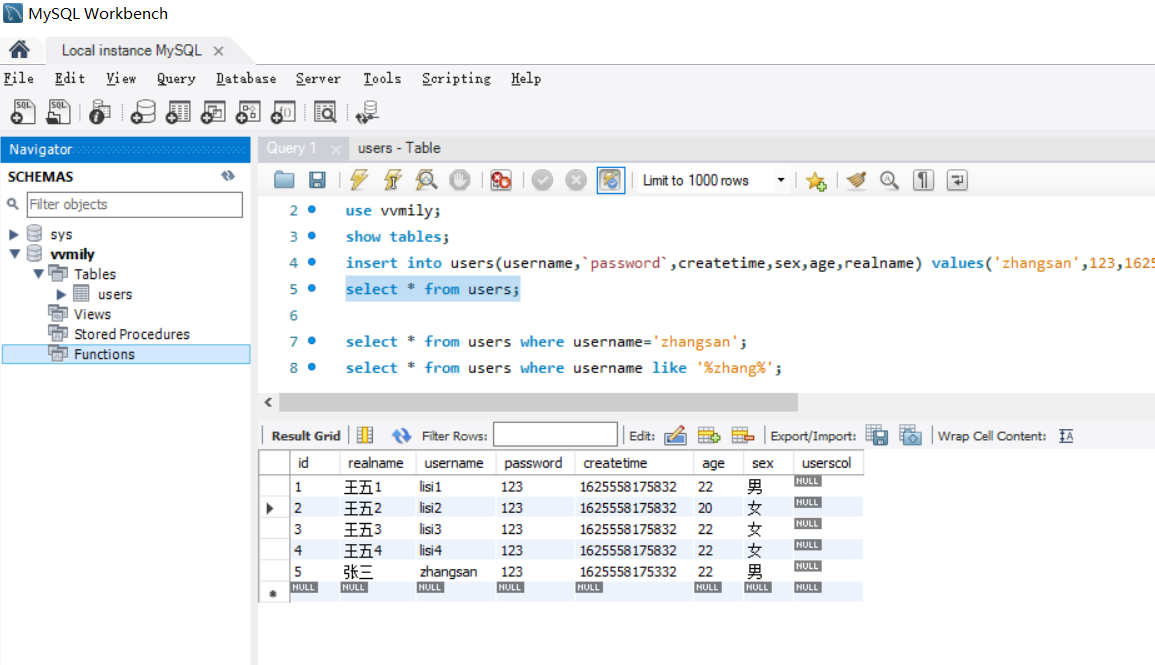This screenshot has width=1155, height=665.
Task: Select the cell containing zhangsan
Action: pos(454,571)
